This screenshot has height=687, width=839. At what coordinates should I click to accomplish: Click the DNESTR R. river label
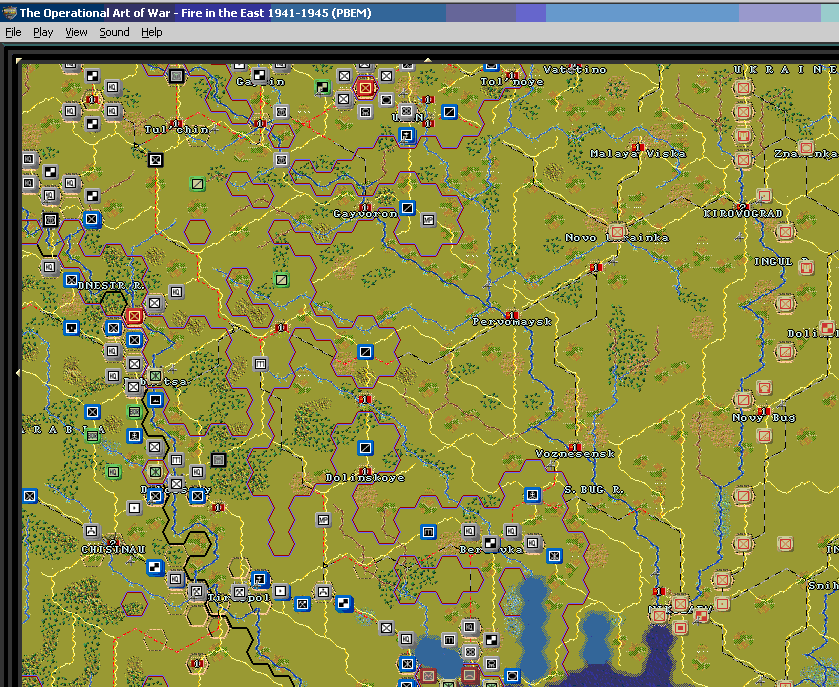pos(111,286)
